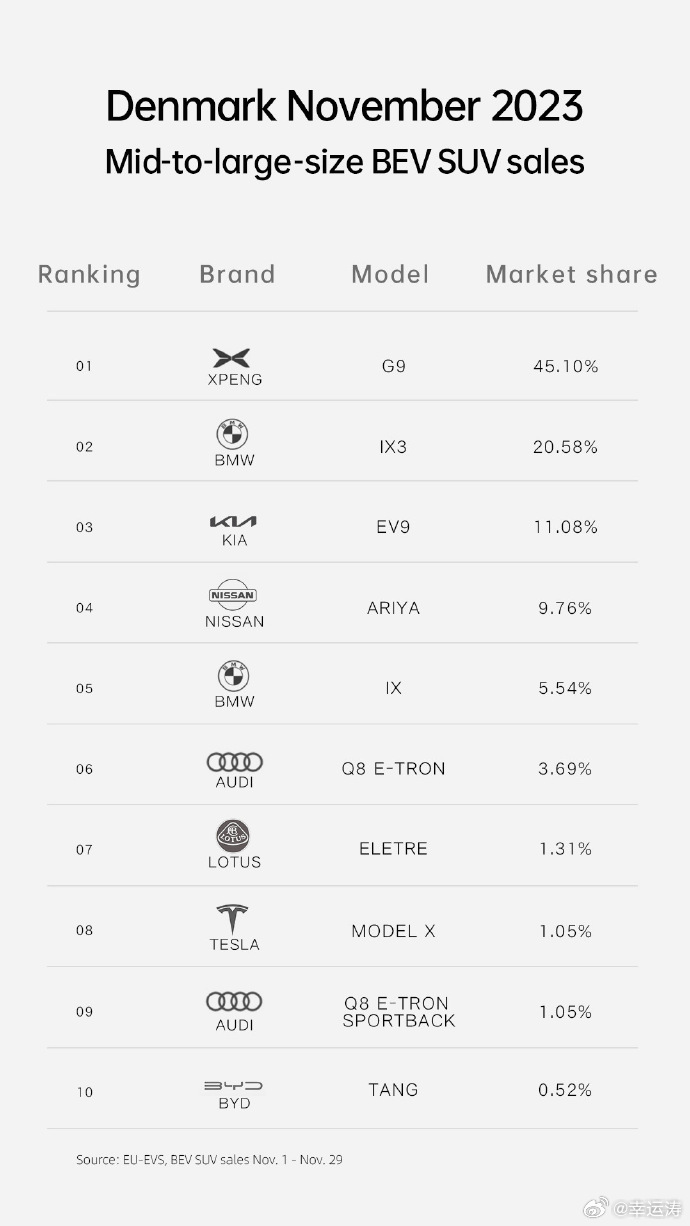
Task: Select the KIA logo
Action: pyautogui.click(x=233, y=521)
